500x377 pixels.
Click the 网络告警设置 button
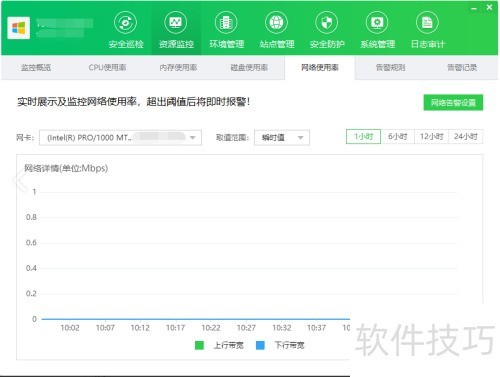coord(453,103)
